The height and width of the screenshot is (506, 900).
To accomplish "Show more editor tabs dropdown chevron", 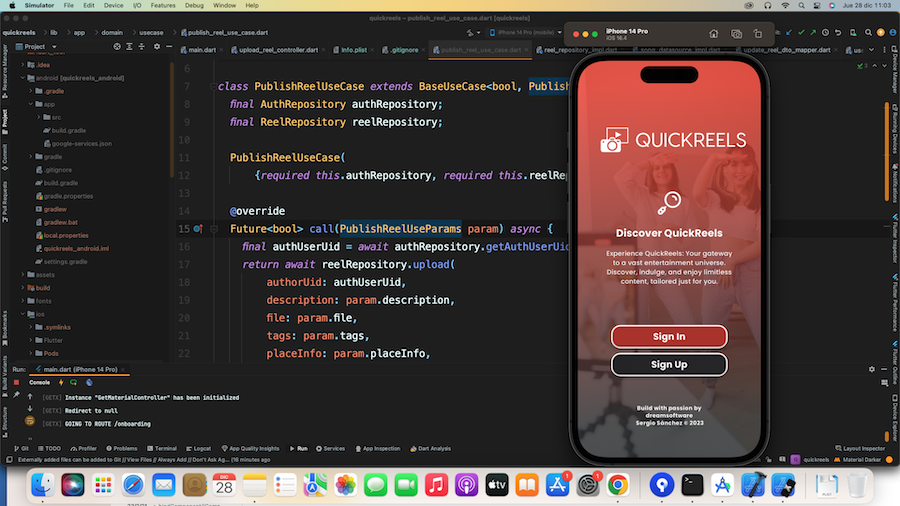I will click(871, 50).
